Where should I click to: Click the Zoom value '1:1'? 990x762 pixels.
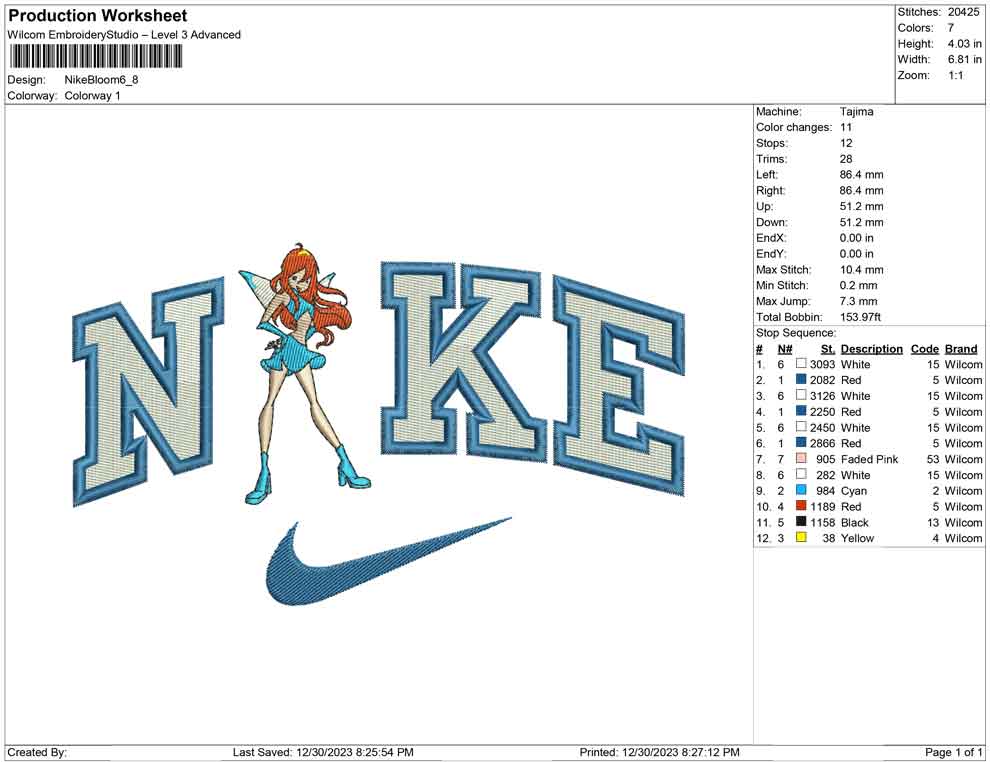[955, 75]
